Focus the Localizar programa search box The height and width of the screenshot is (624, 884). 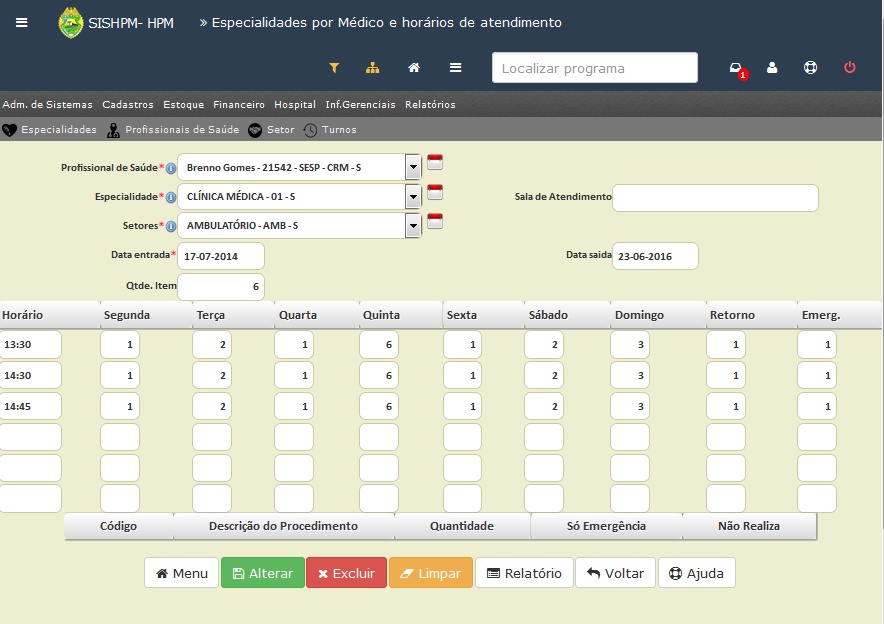[x=595, y=68]
